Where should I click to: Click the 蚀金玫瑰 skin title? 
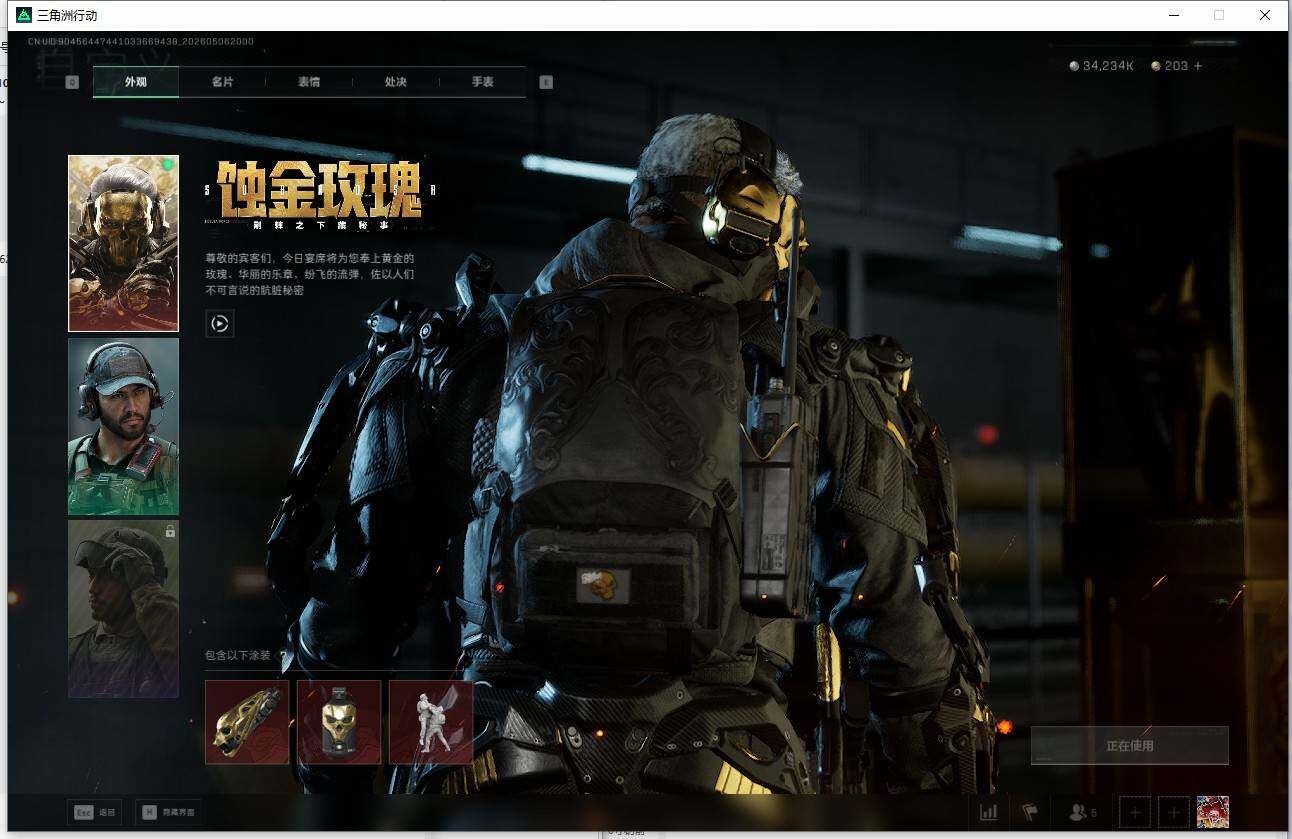point(320,190)
